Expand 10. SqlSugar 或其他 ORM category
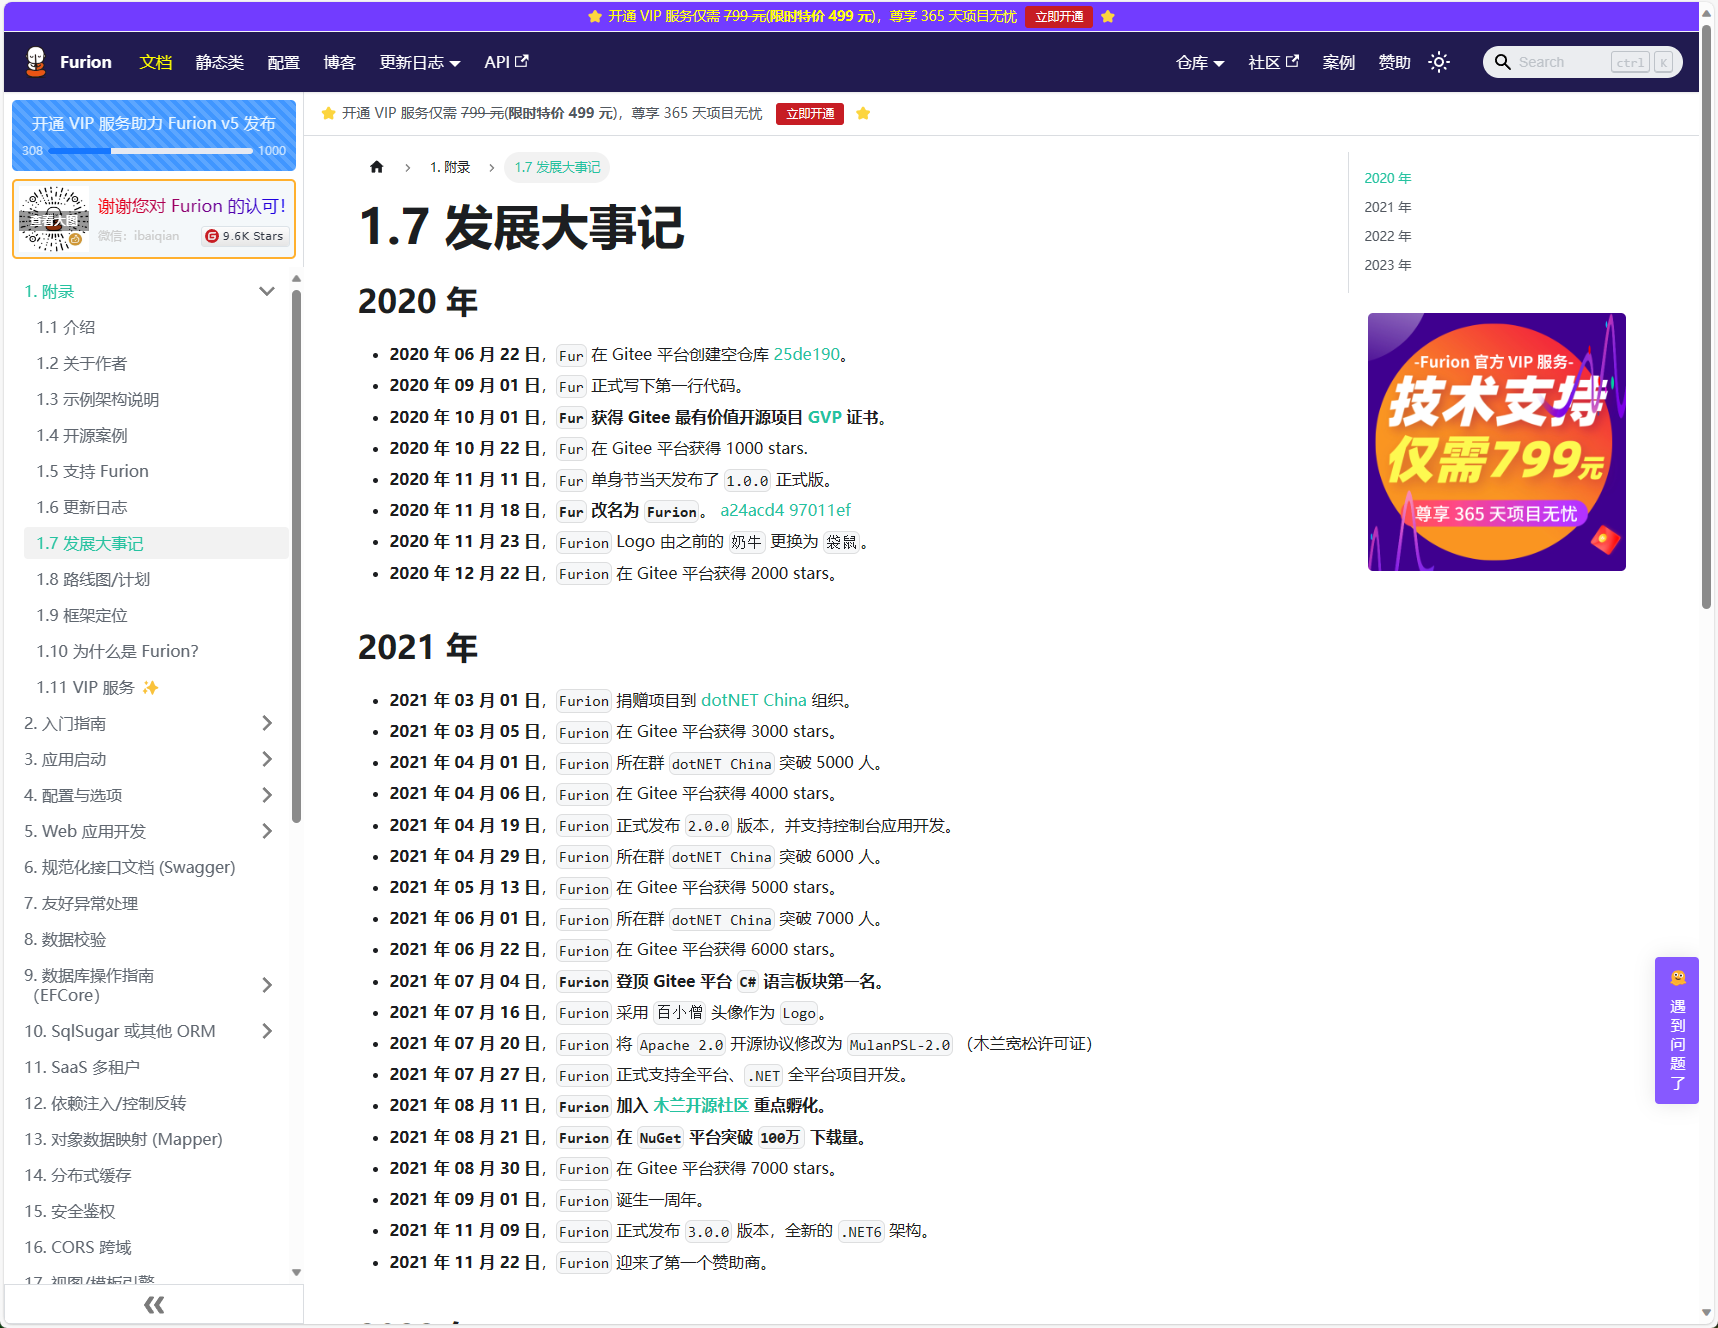 click(x=267, y=1031)
